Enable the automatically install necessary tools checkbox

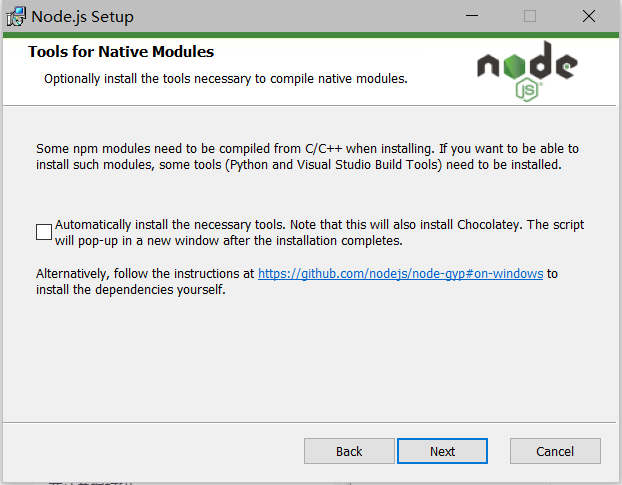click(x=44, y=232)
